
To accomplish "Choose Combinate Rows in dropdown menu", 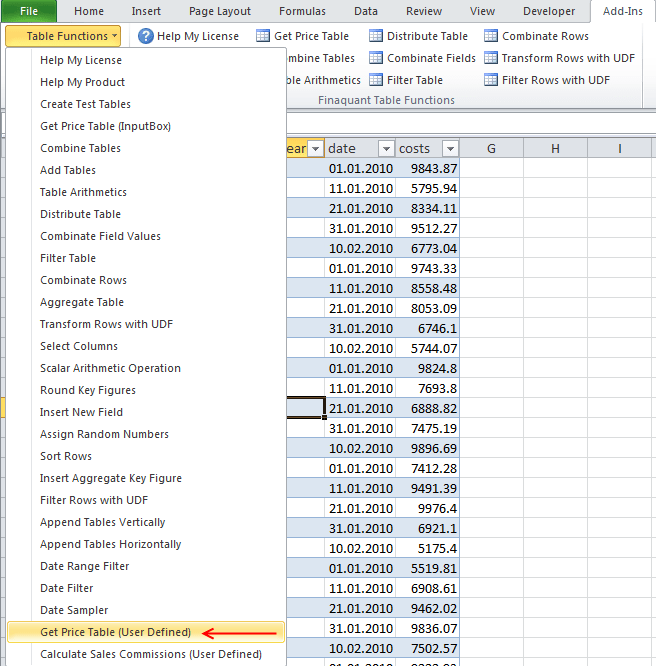I will click(146, 280).
